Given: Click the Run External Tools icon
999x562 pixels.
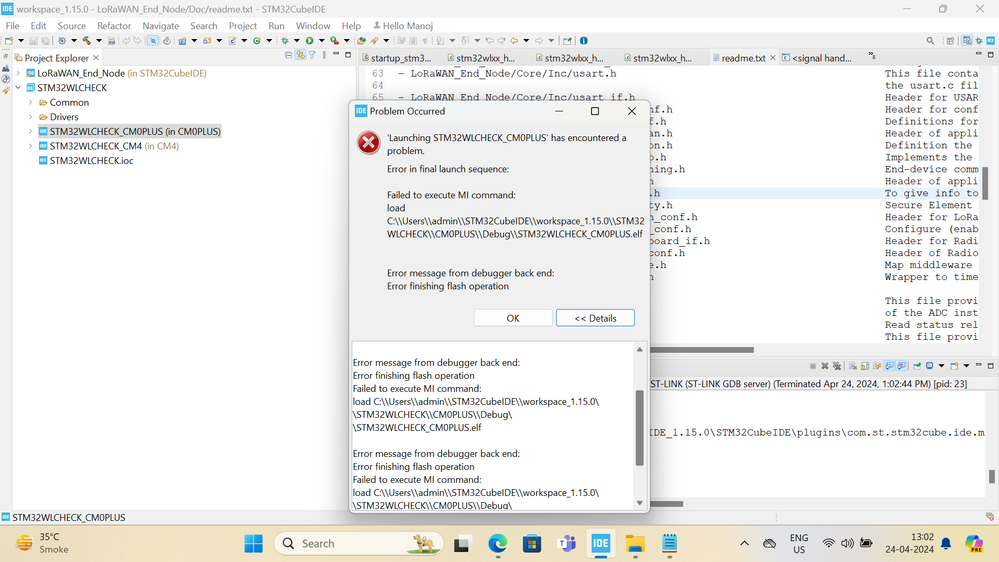Looking at the screenshot, I should click(x=334, y=40).
